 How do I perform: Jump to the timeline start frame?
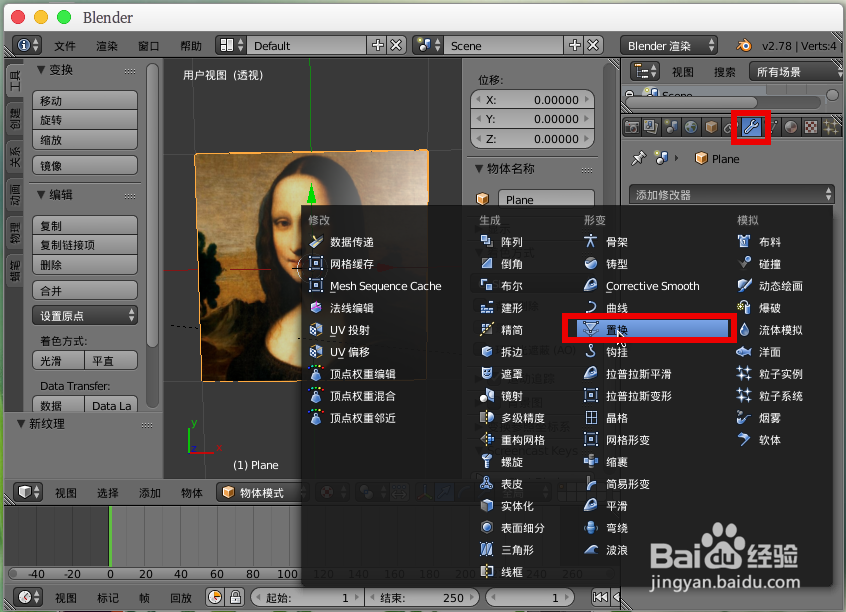[601, 597]
